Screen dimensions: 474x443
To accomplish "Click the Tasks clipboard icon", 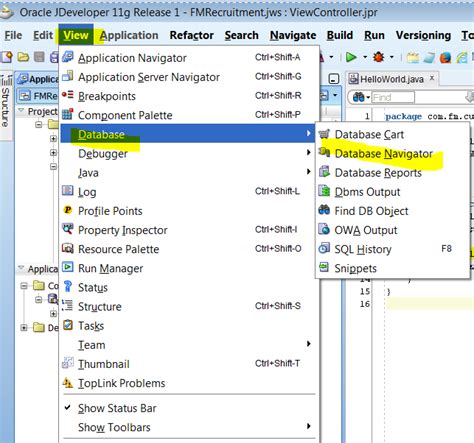I will (68, 324).
